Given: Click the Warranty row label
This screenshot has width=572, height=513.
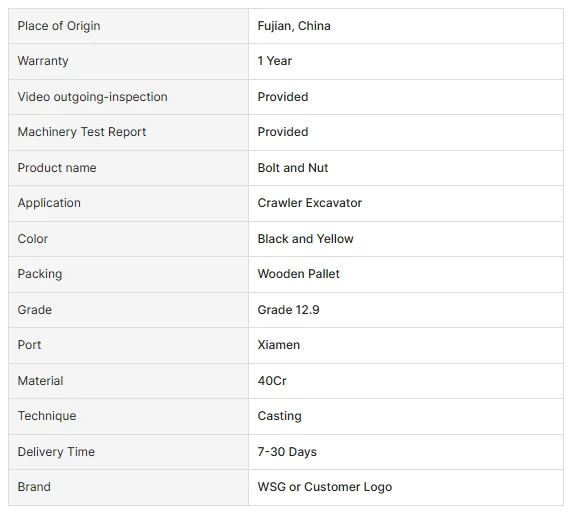Looking at the screenshot, I should tap(43, 61).
